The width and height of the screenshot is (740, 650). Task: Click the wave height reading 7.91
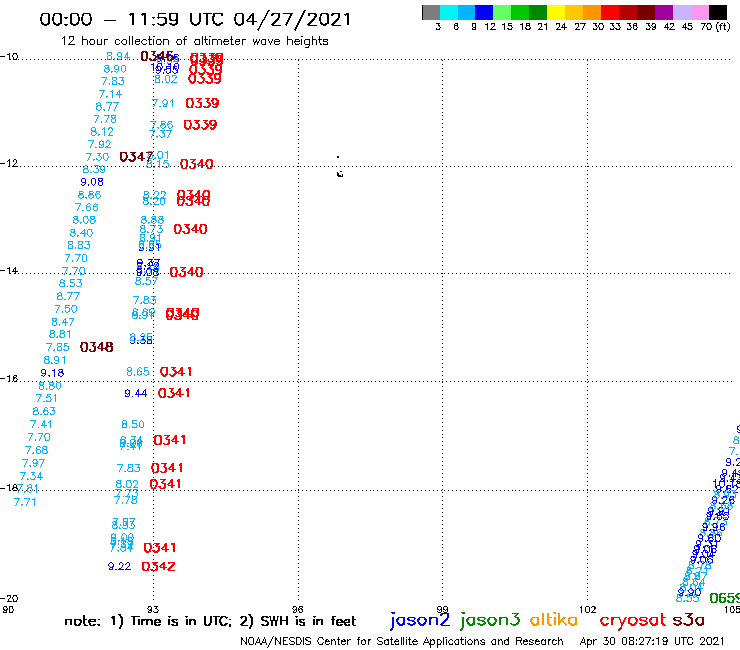tap(163, 103)
